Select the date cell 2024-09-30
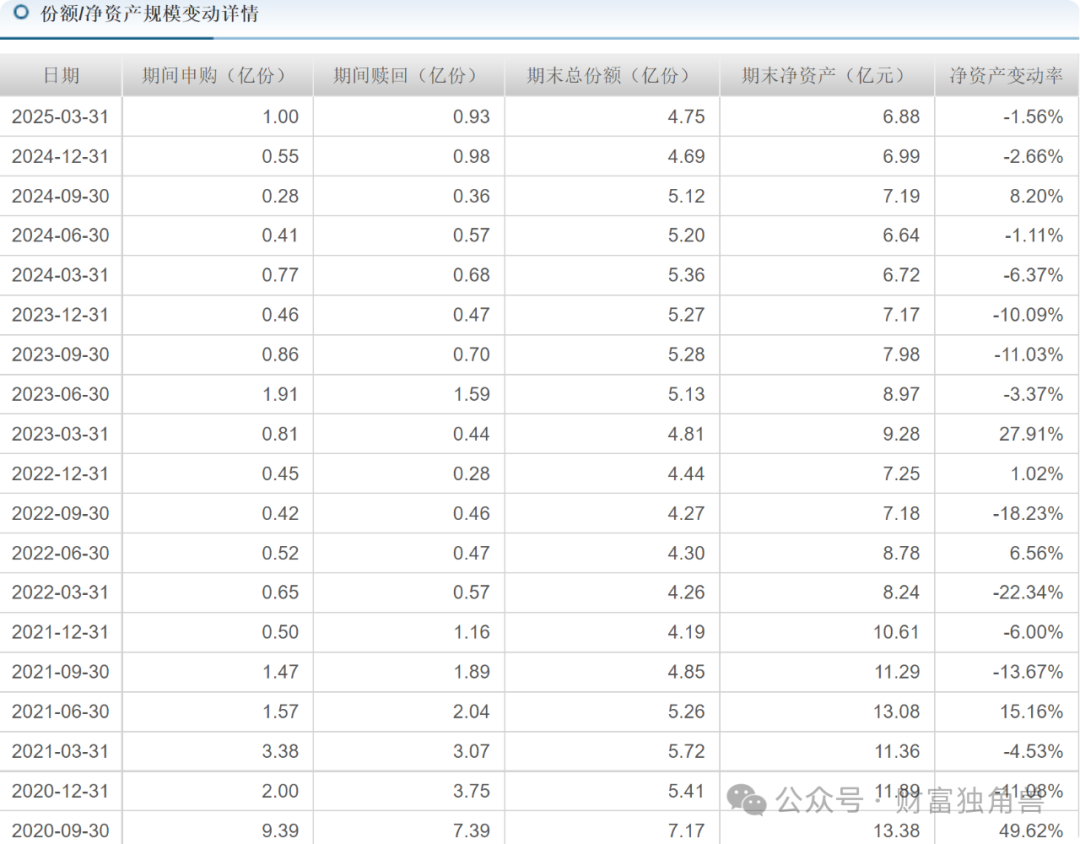The image size is (1080, 844). 61,196
